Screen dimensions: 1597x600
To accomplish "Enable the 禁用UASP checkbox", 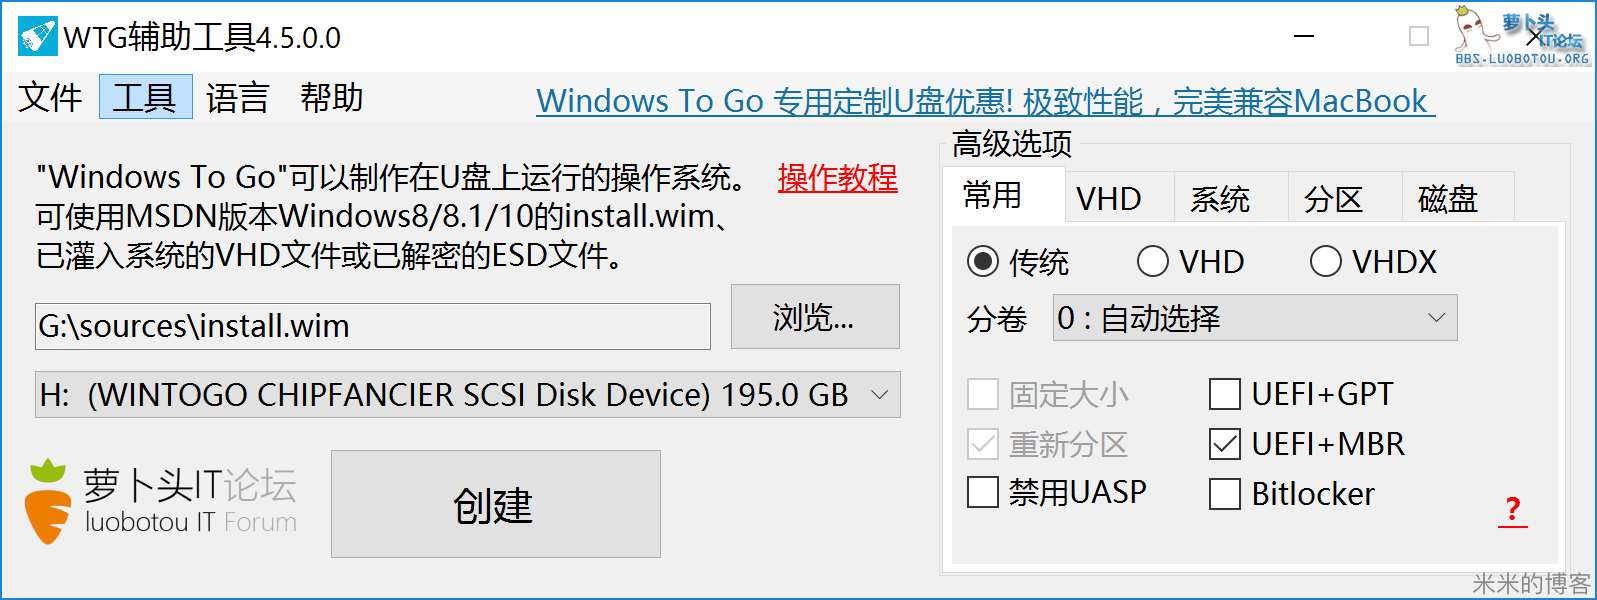I will tap(981, 493).
